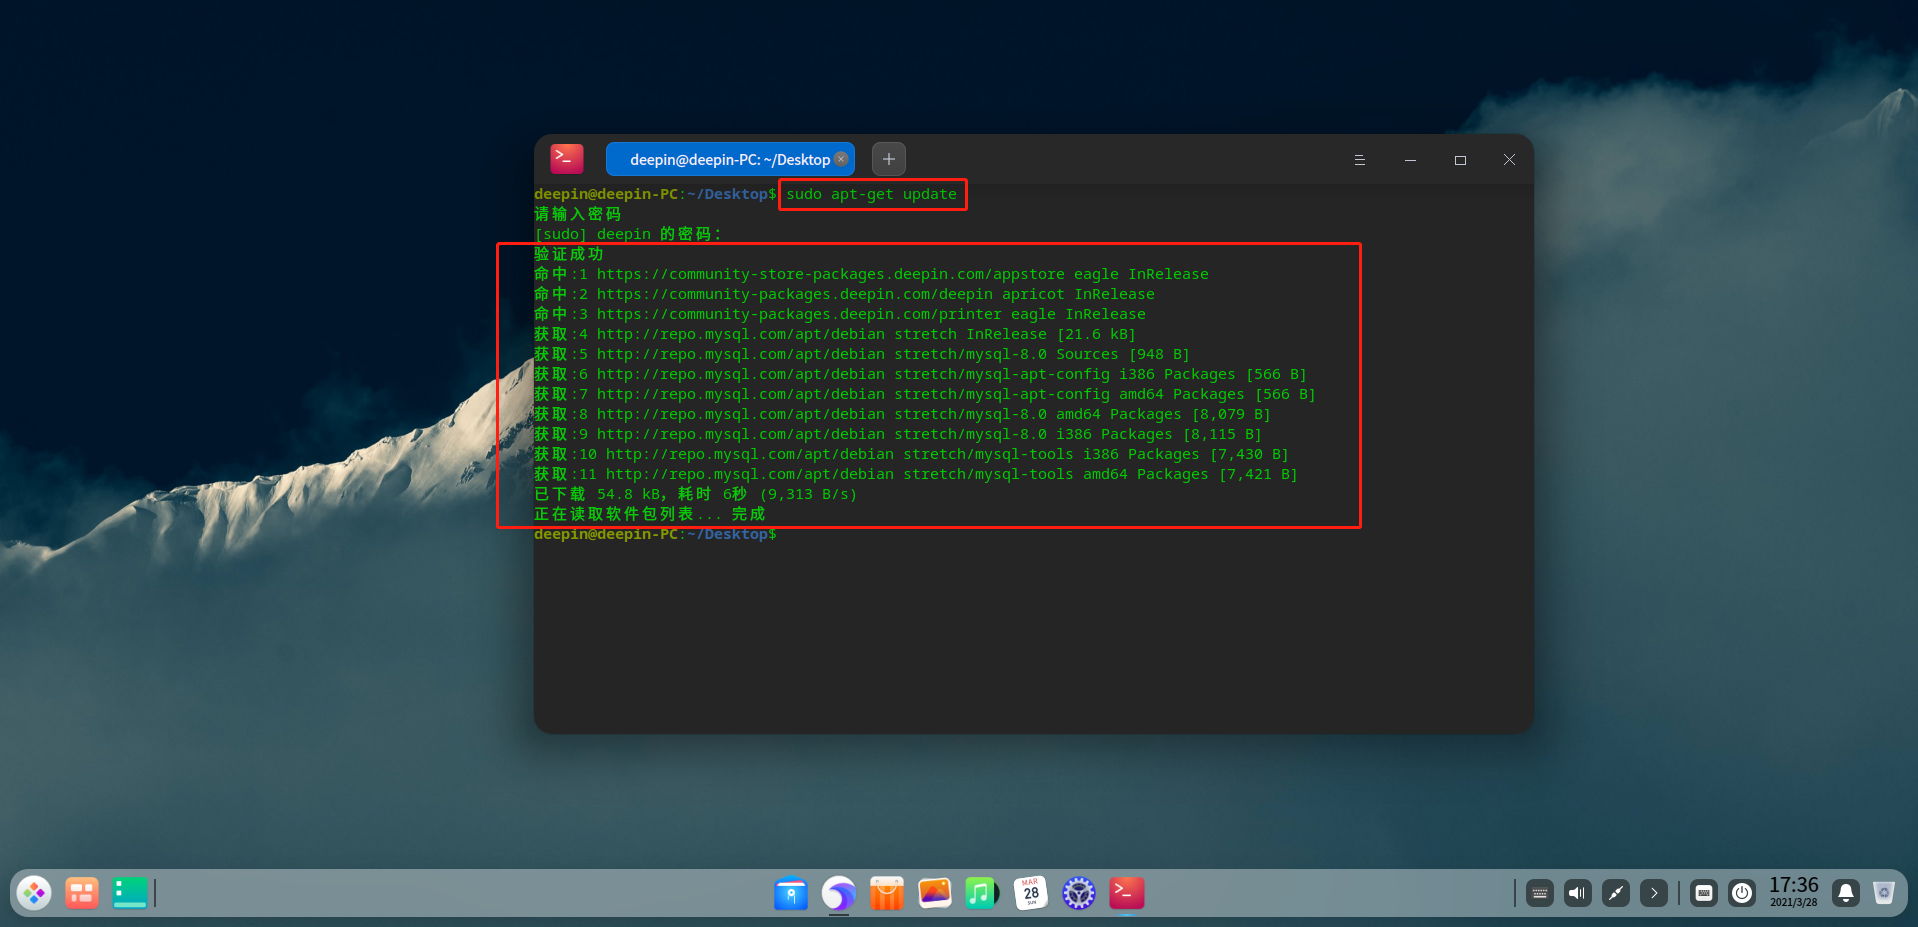Open the keyboard layout tray icon
The height and width of the screenshot is (927, 1918).
[1540, 893]
